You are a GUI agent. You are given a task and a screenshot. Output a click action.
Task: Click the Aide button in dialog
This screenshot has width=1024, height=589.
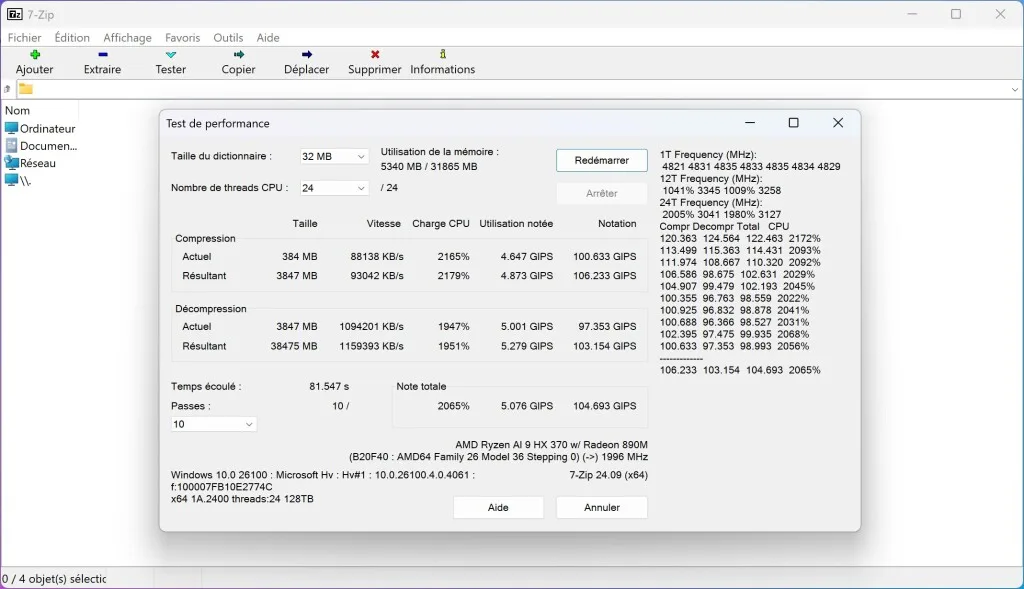[498, 508]
